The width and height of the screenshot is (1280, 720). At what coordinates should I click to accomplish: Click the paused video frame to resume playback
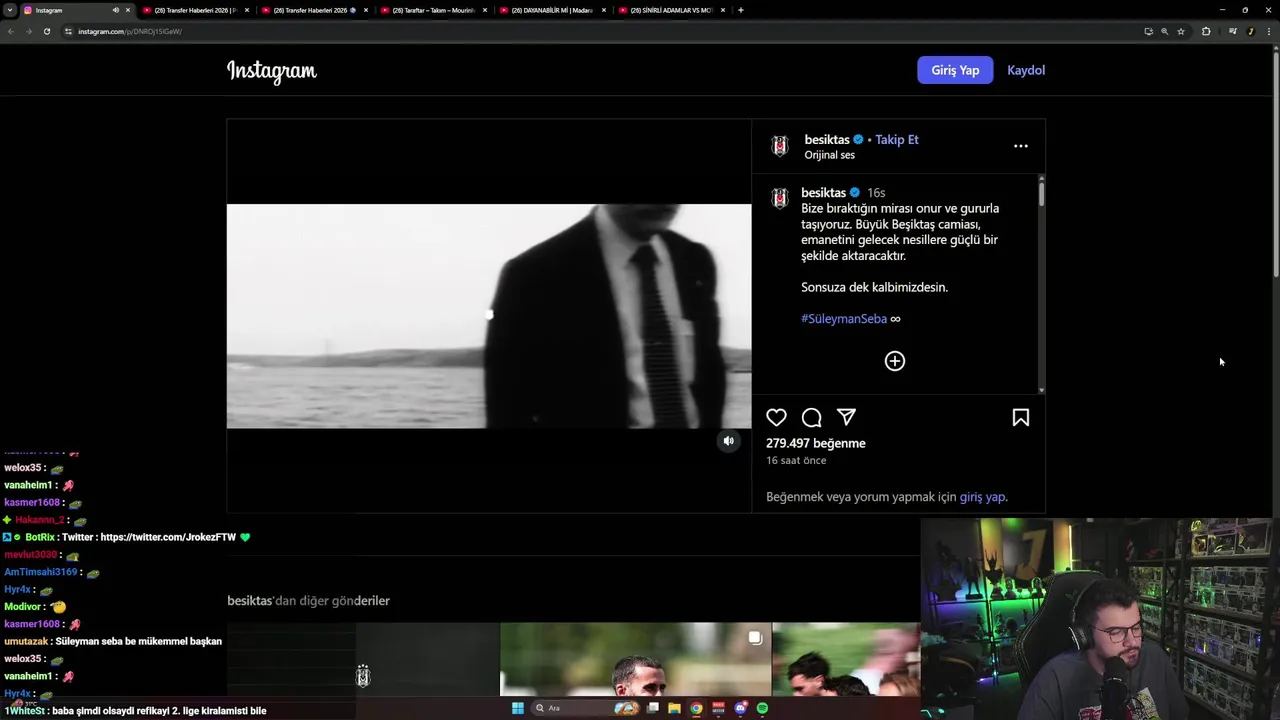coord(489,316)
